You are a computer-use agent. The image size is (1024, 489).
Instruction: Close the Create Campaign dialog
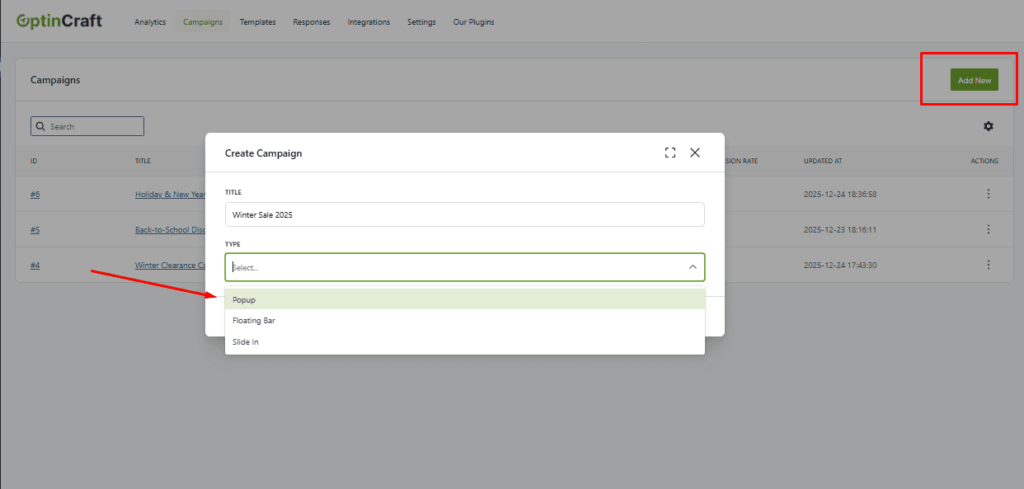click(x=695, y=153)
